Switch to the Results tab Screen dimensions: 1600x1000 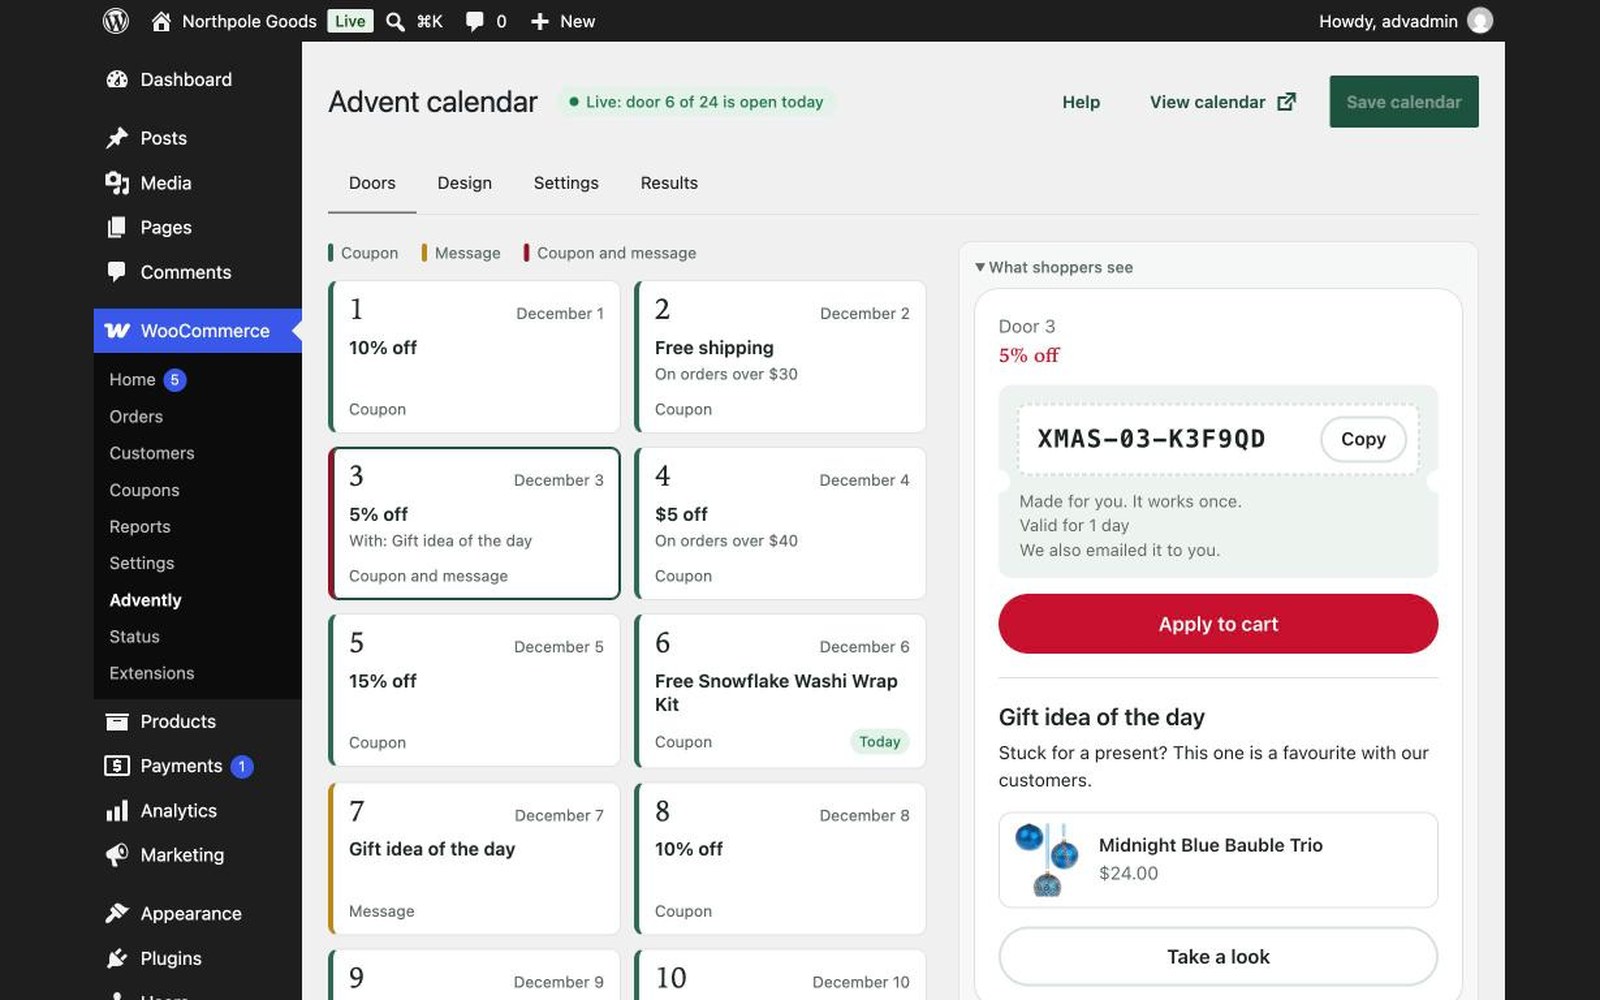(x=669, y=183)
